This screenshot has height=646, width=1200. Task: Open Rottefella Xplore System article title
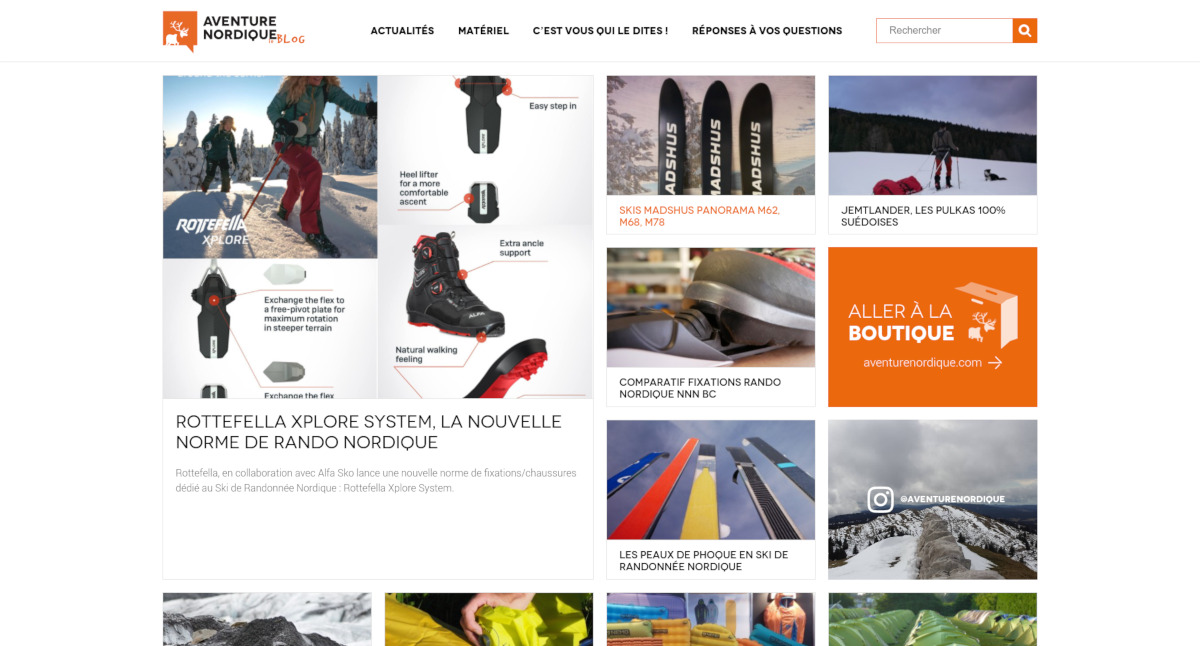click(x=369, y=432)
